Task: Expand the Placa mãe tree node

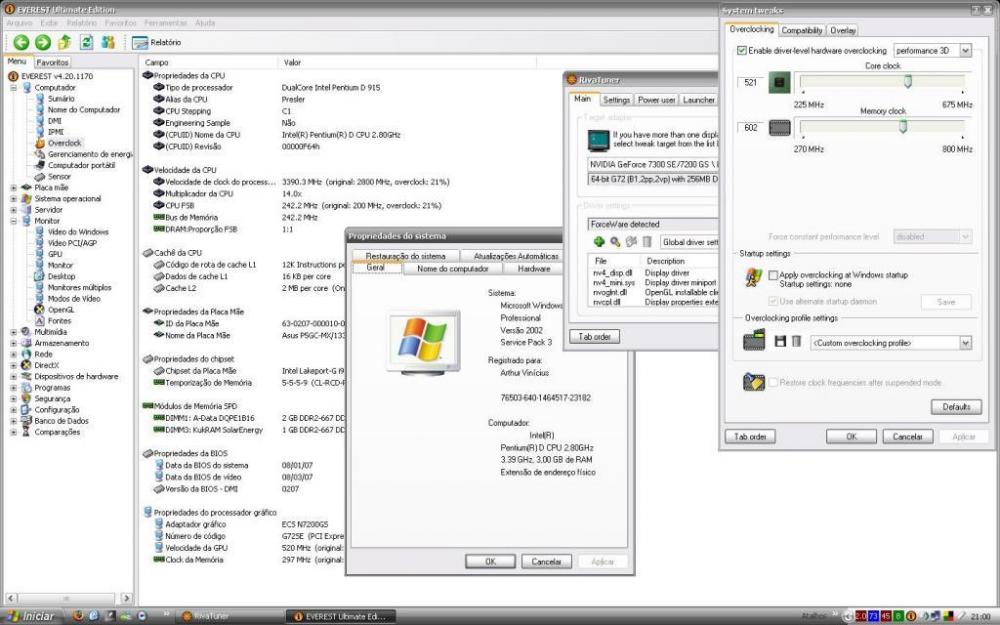Action: [x=14, y=187]
